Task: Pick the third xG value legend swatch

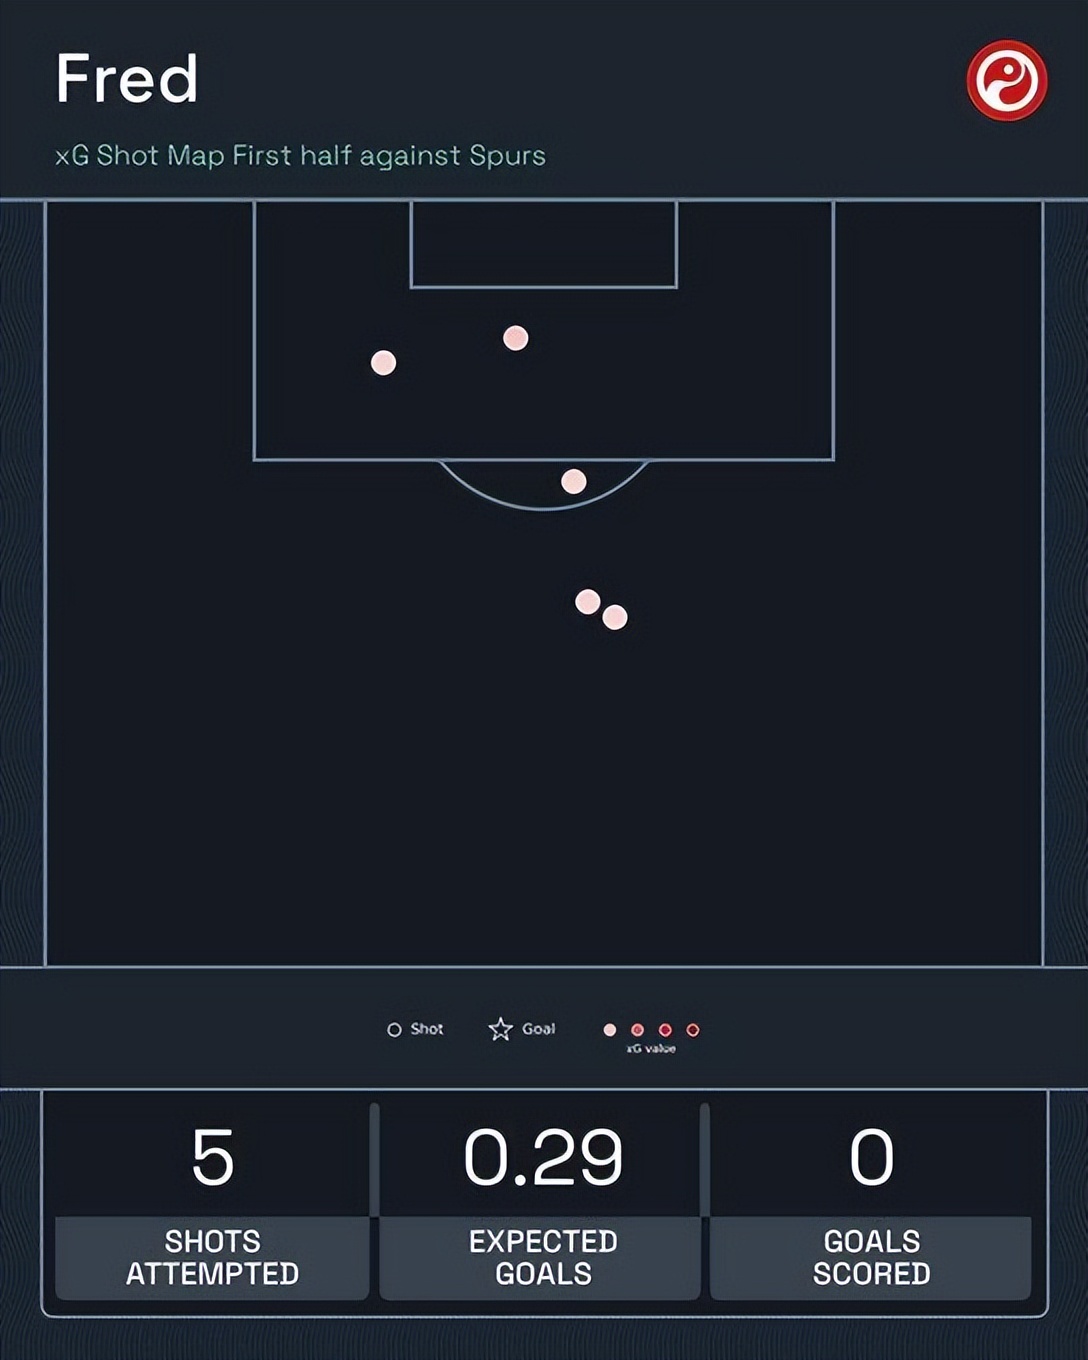Action: pyautogui.click(x=665, y=1030)
